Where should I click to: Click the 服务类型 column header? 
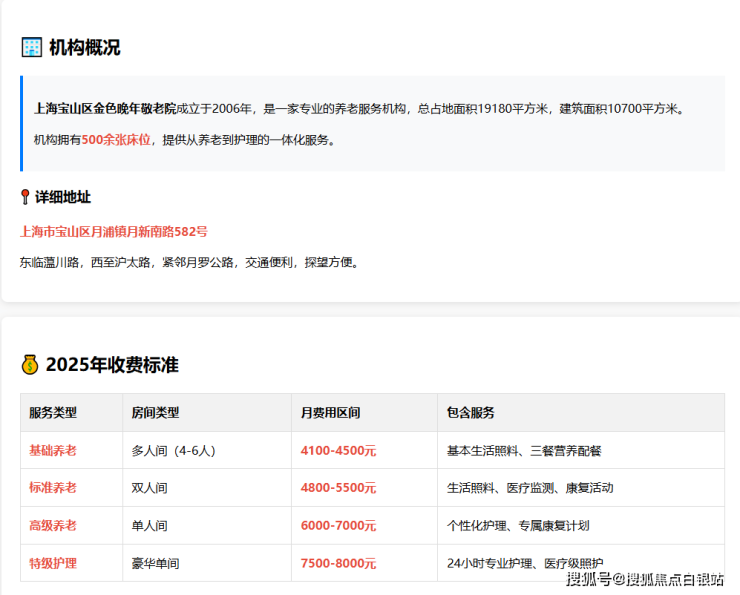click(53, 412)
